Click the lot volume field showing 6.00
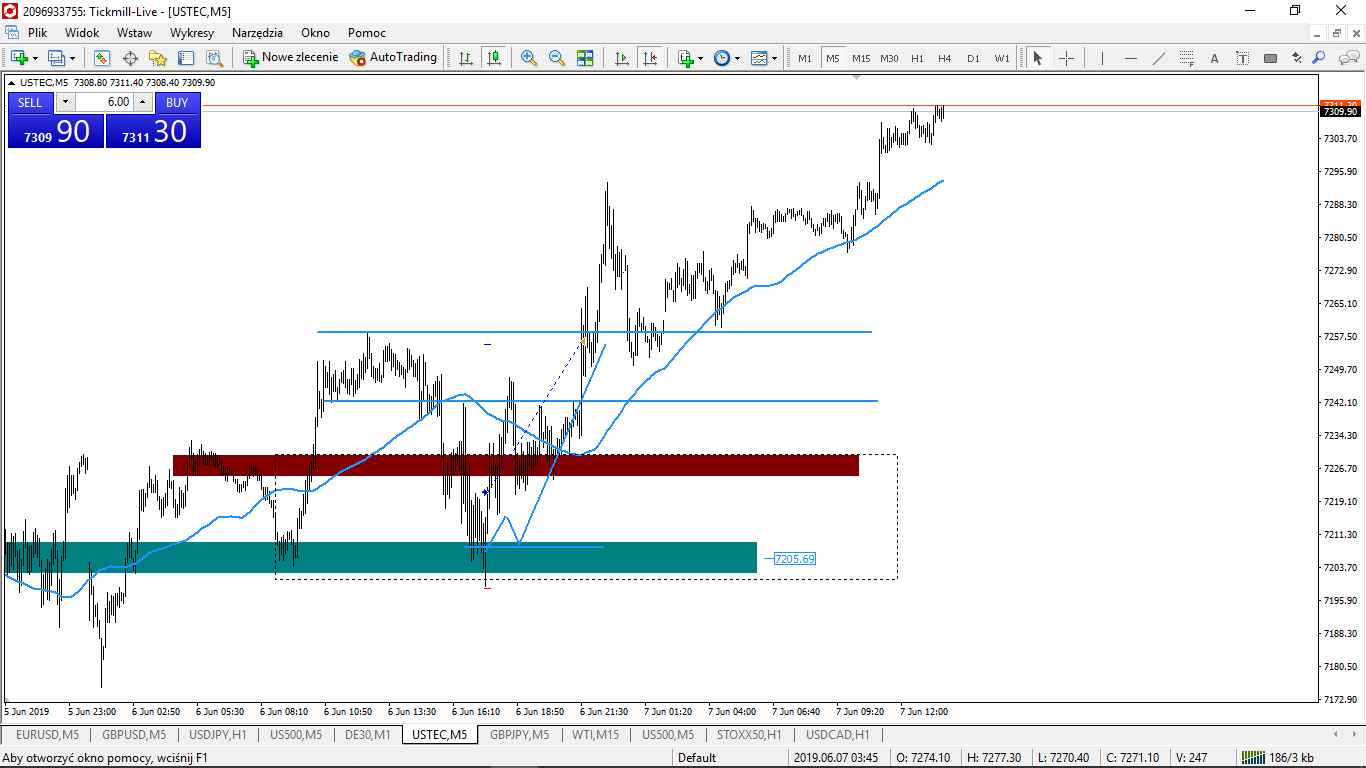1366x768 pixels. click(104, 102)
